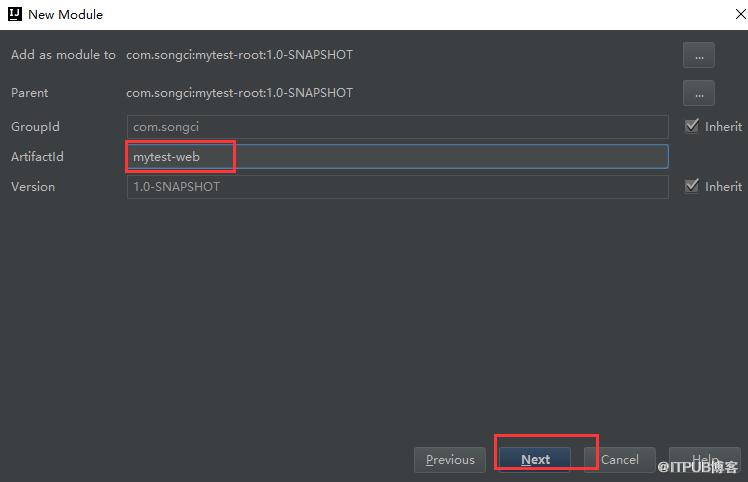Click the Parent label

click(30, 93)
